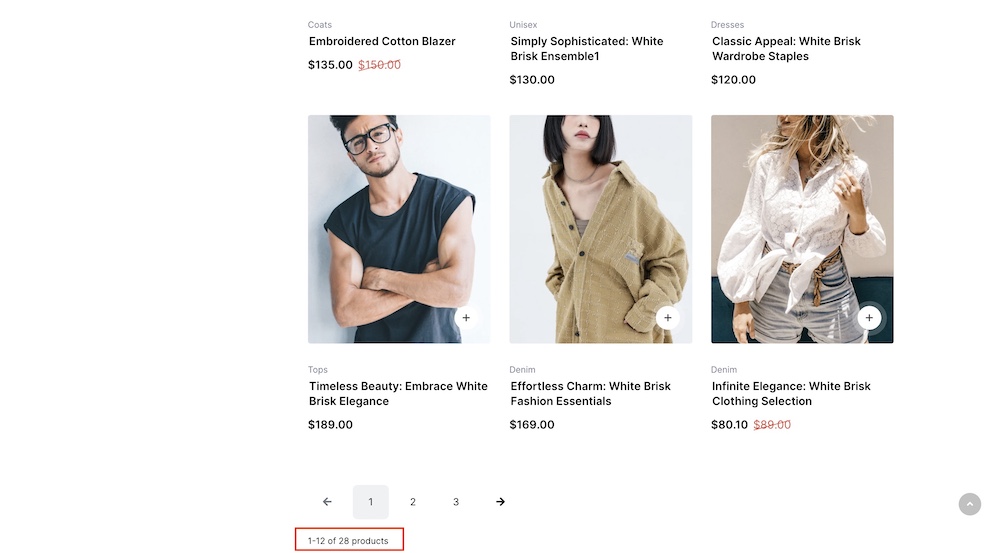
Task: Open Embroidered Cotton Blazer product
Action: coord(382,41)
